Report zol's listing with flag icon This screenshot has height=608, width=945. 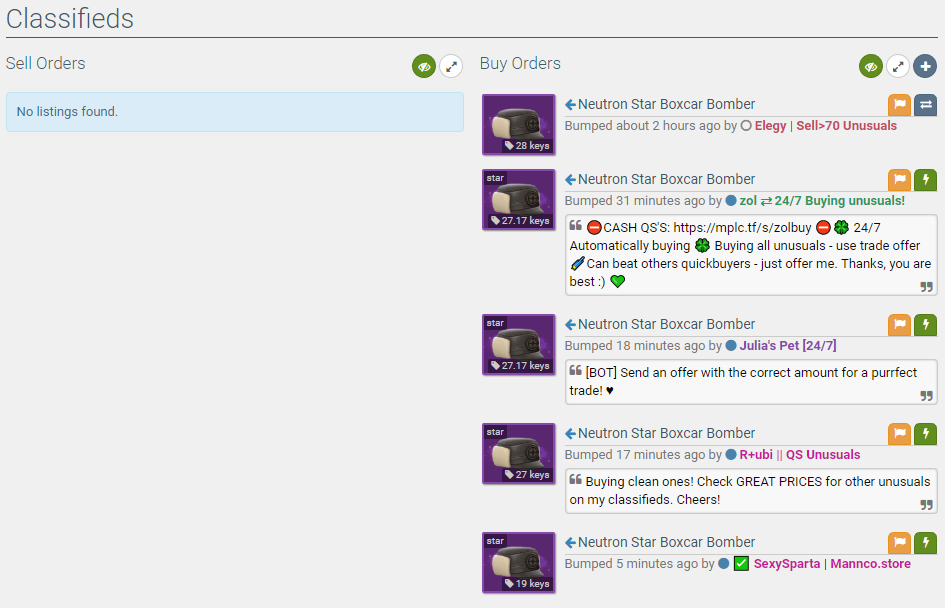(899, 180)
